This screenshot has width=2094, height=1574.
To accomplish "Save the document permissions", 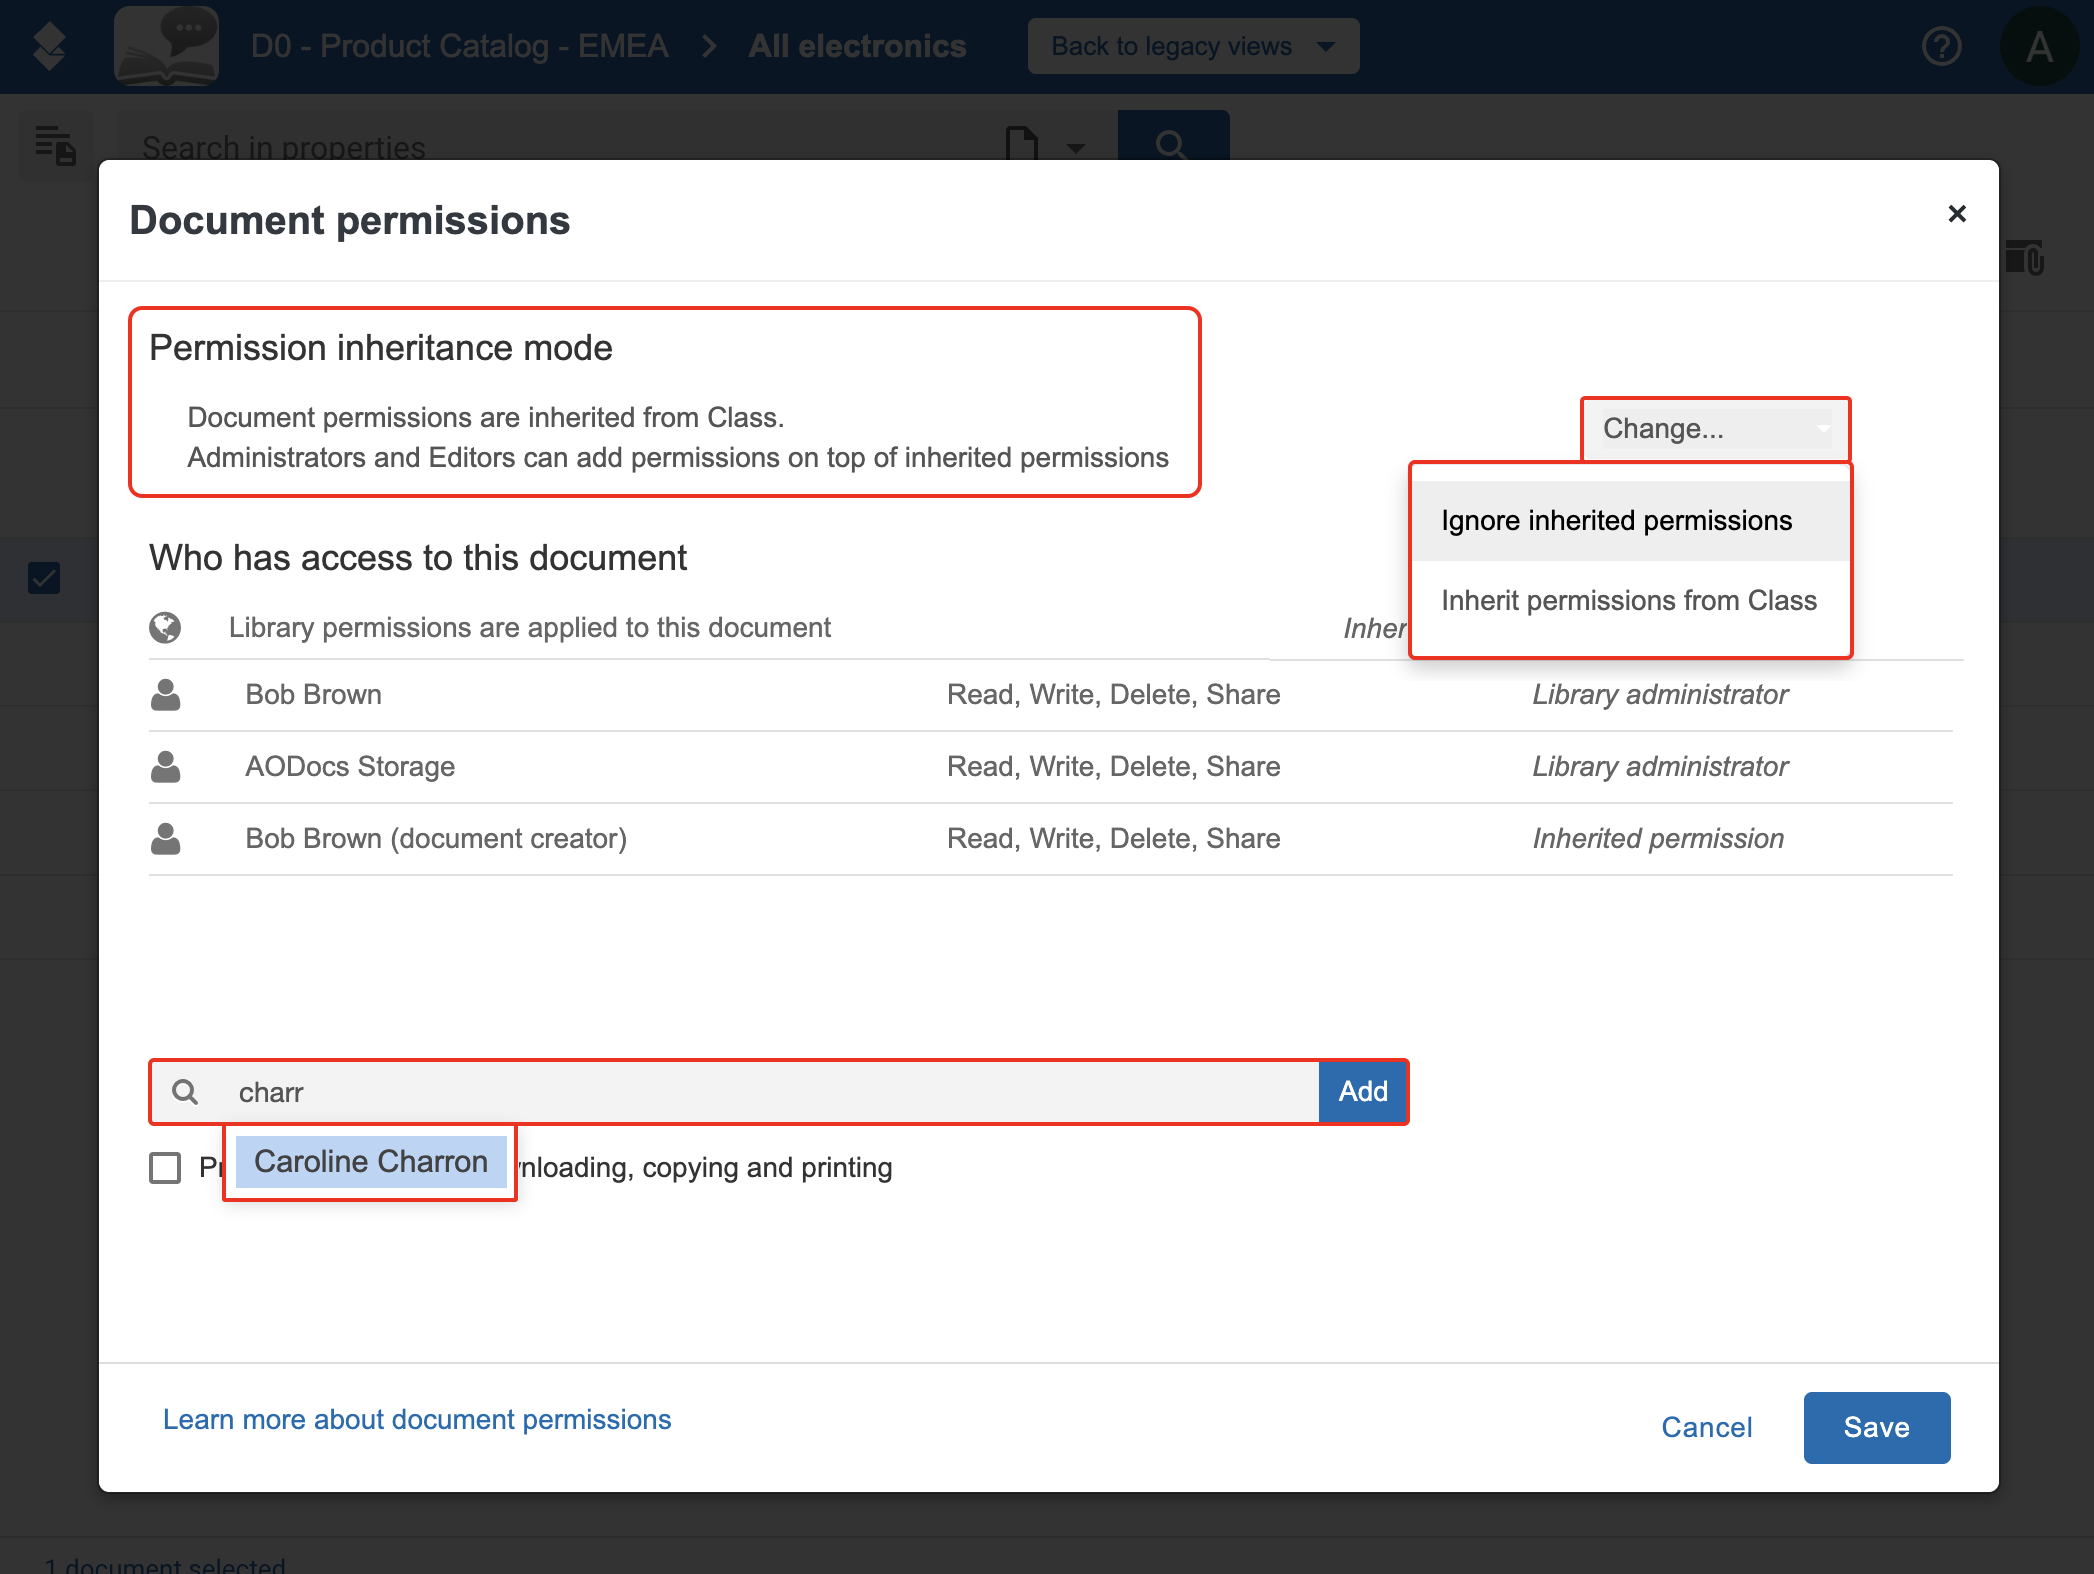I will tap(1876, 1427).
